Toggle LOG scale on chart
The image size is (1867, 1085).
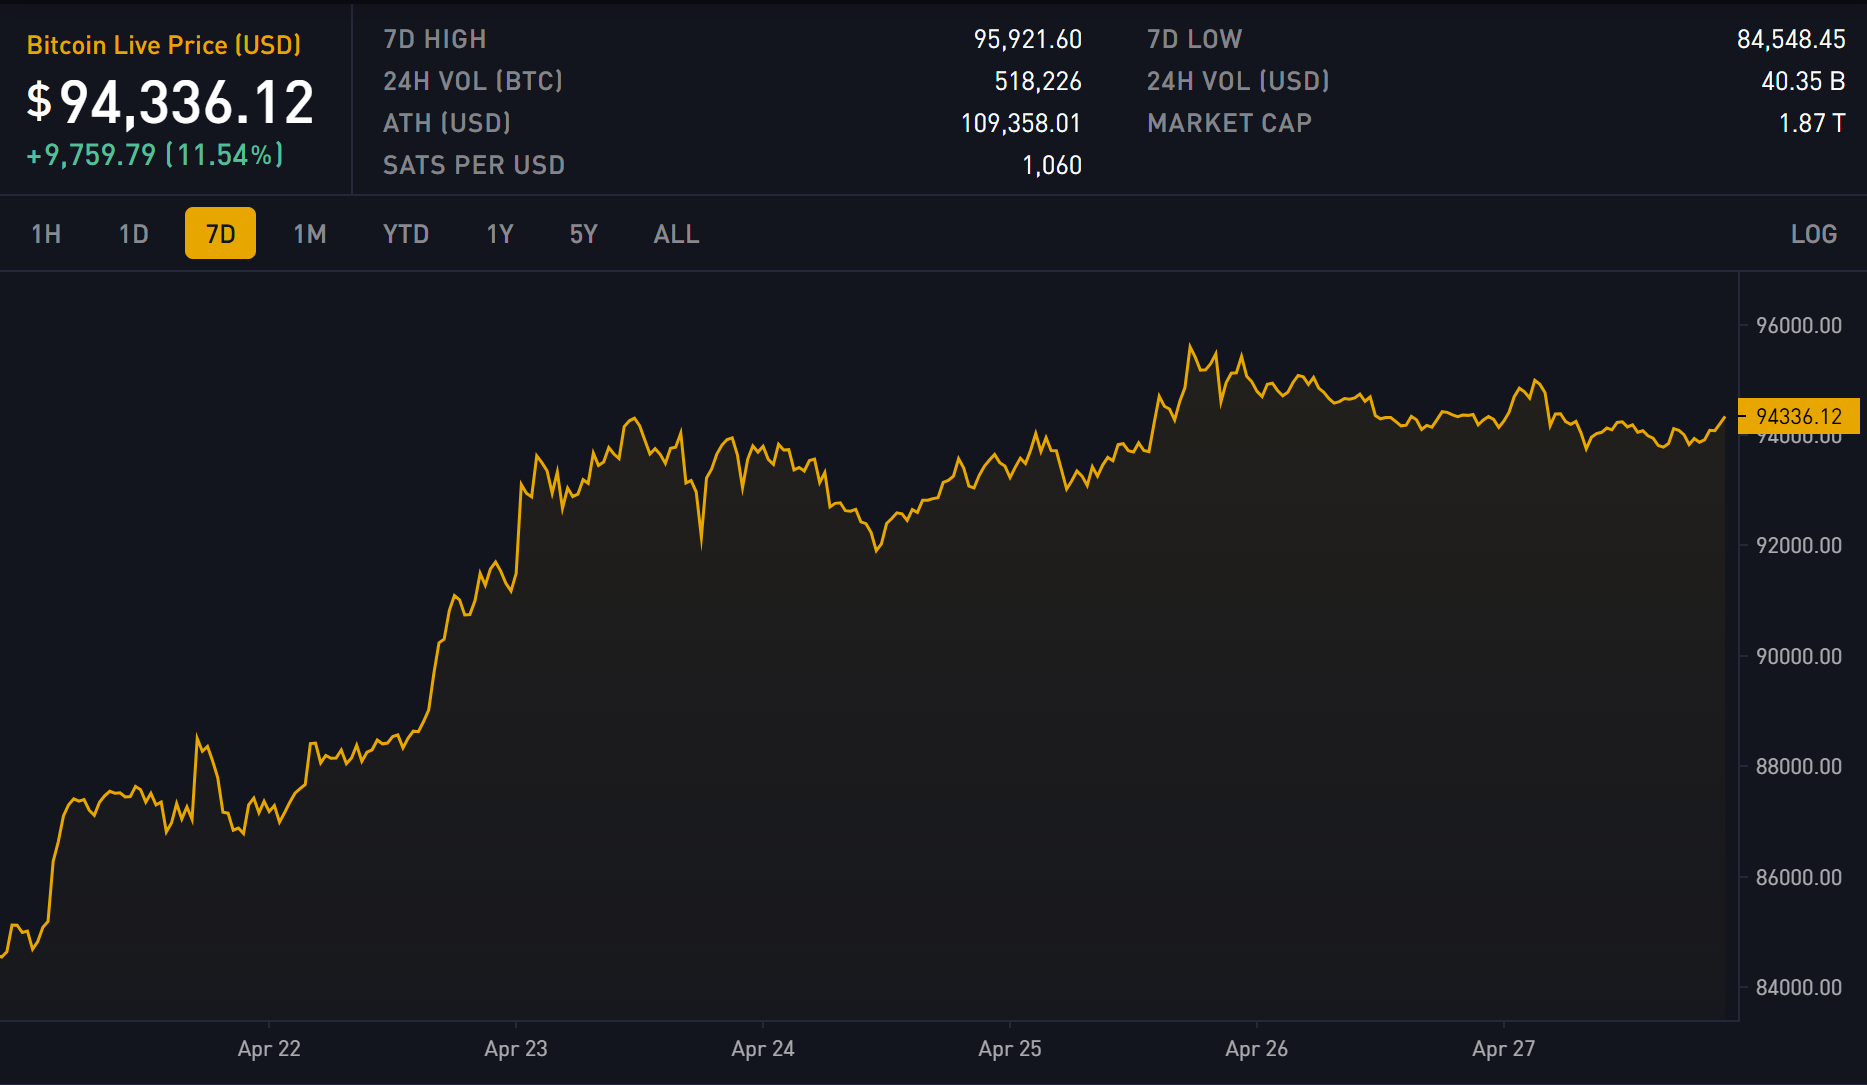pyautogui.click(x=1813, y=234)
